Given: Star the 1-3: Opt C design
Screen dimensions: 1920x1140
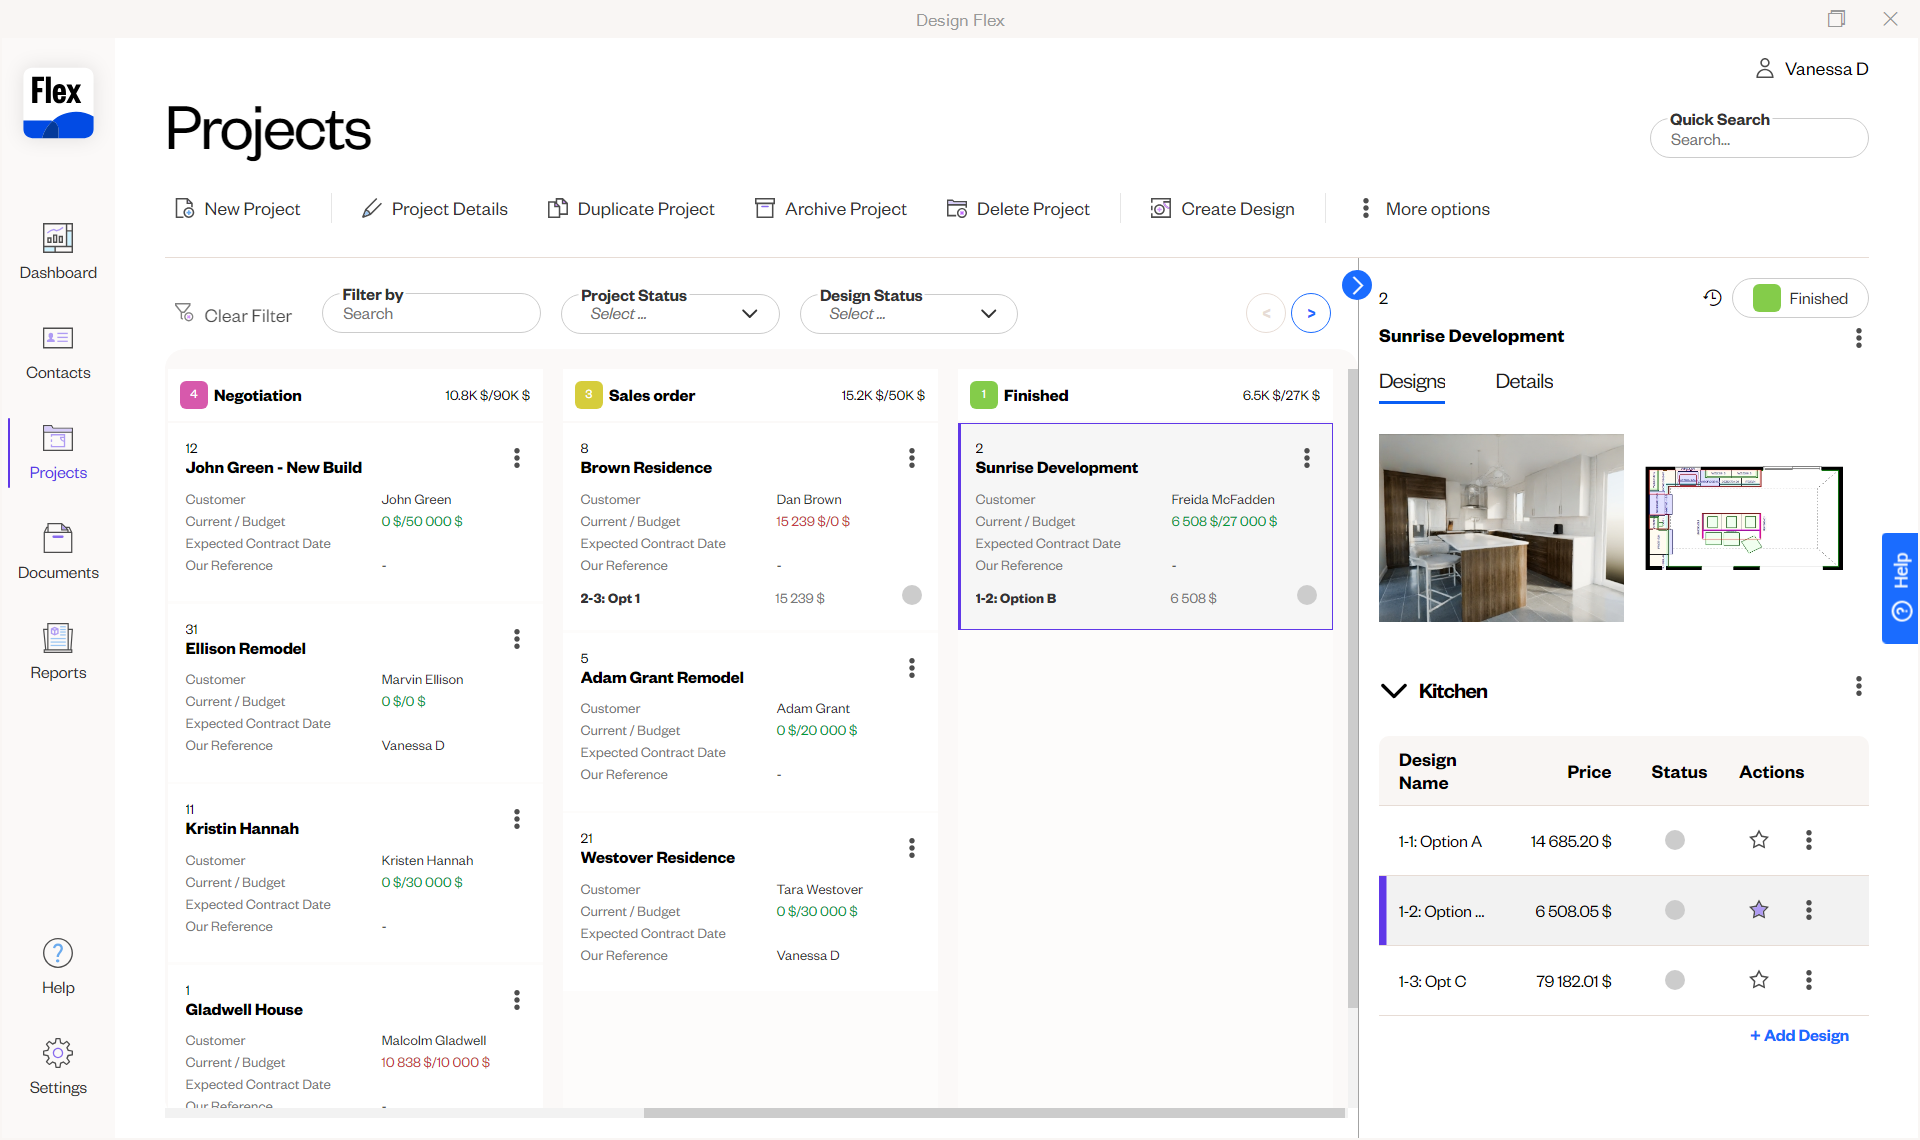Looking at the screenshot, I should [x=1759, y=980].
